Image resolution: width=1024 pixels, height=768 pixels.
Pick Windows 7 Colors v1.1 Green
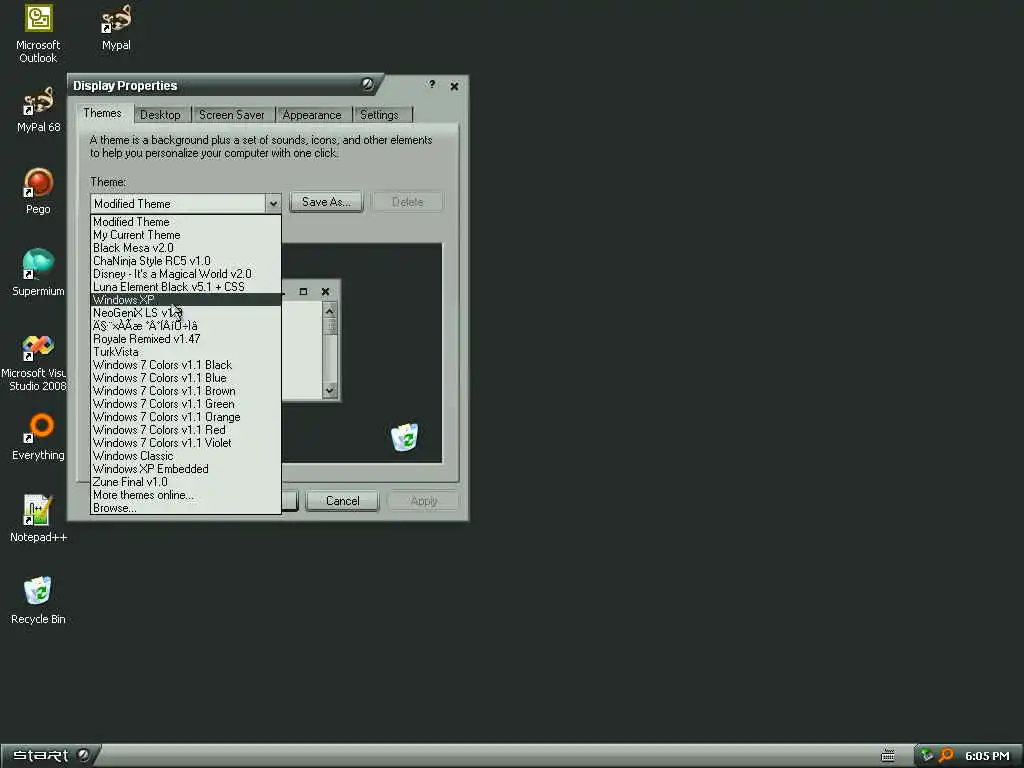tap(185, 404)
